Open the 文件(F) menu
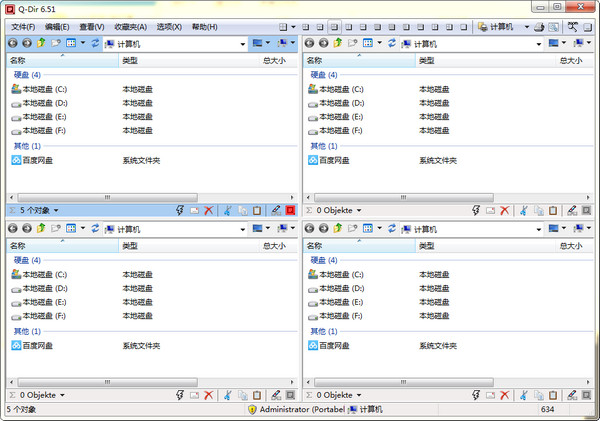600x421 pixels. coord(23,27)
